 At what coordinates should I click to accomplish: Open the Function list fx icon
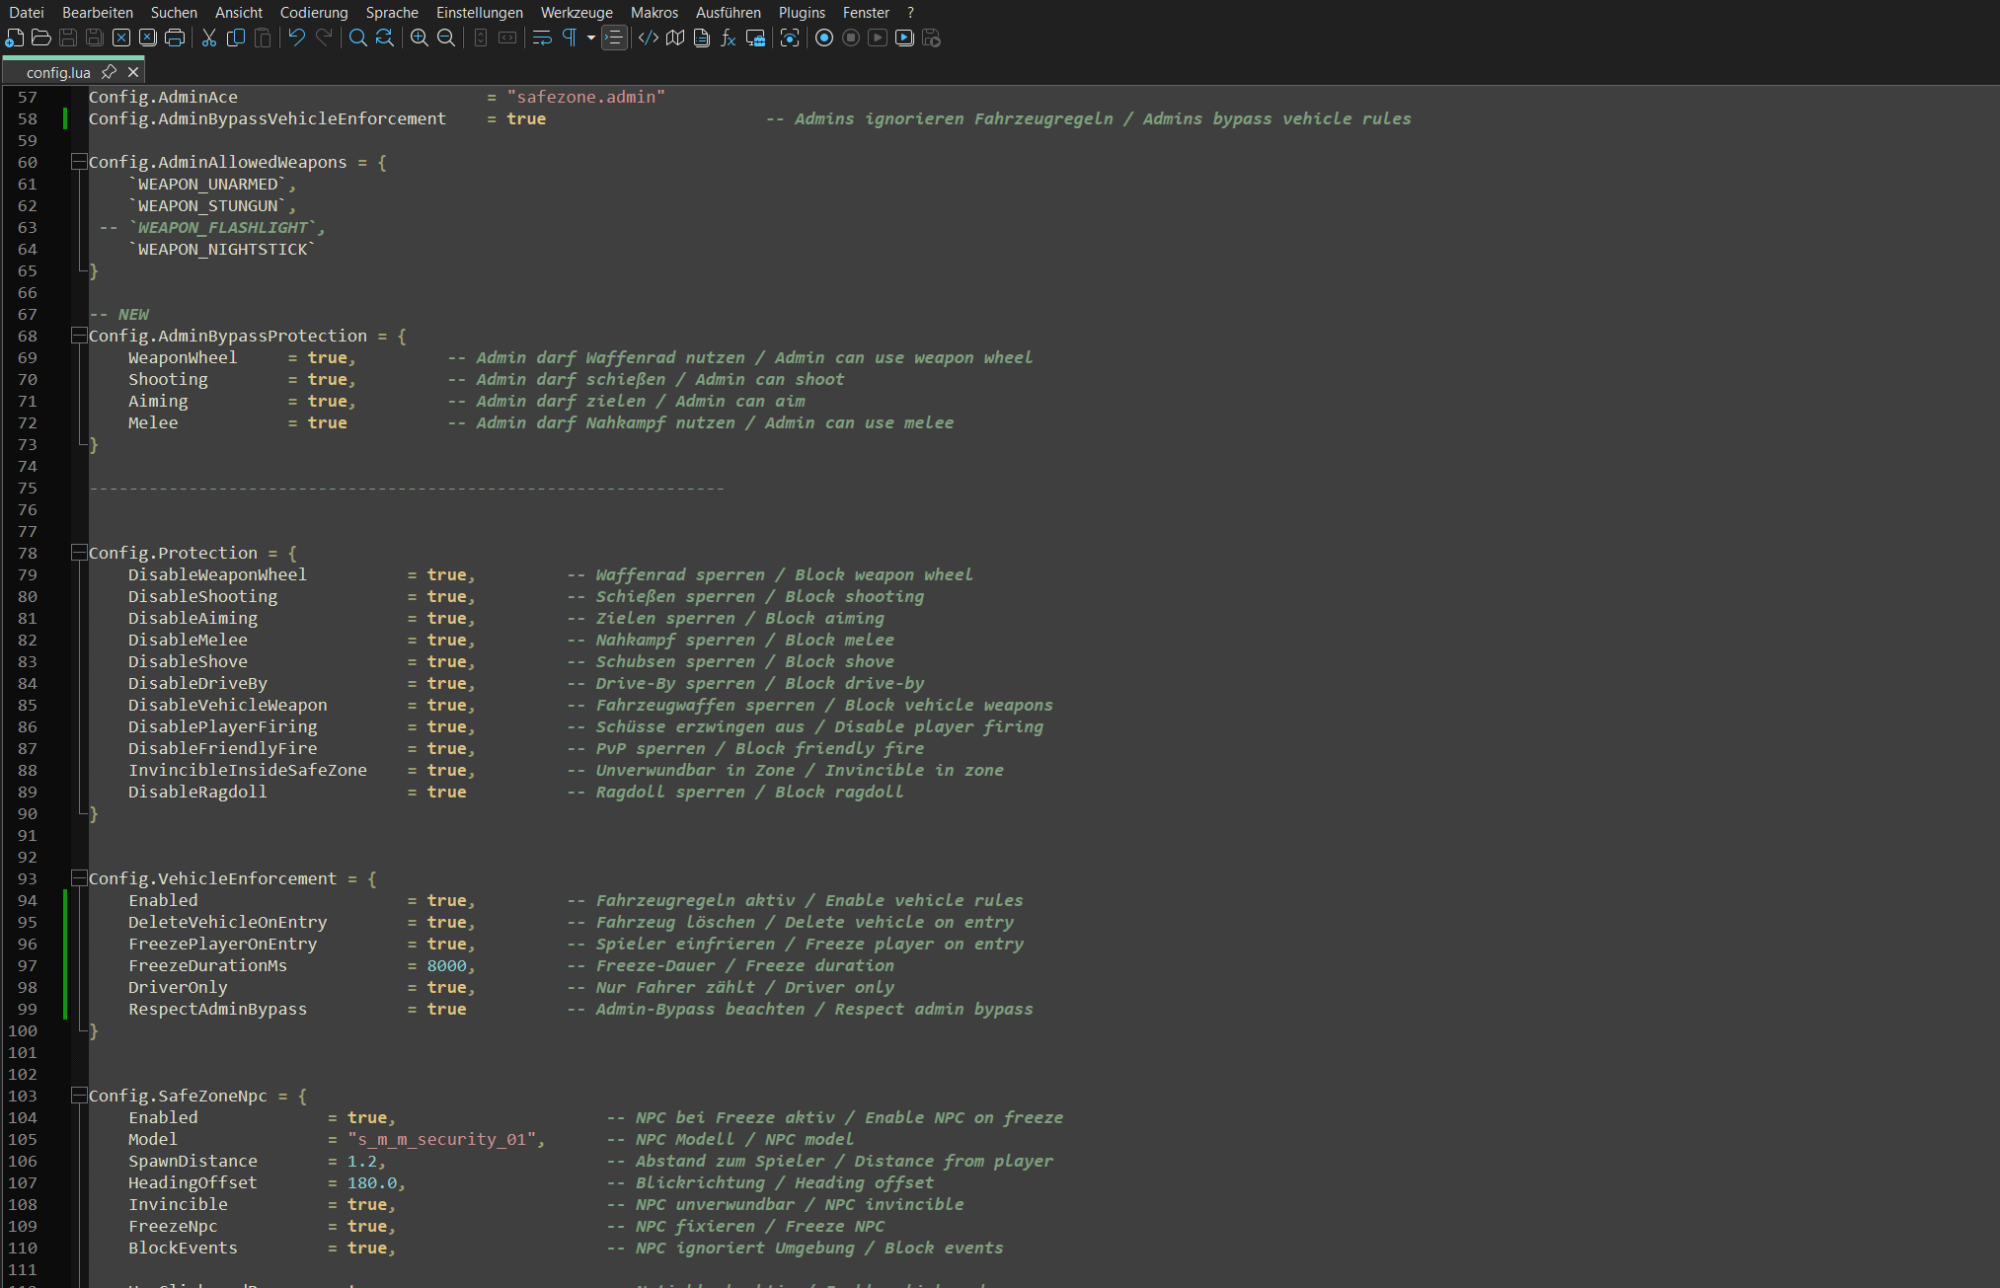[728, 38]
